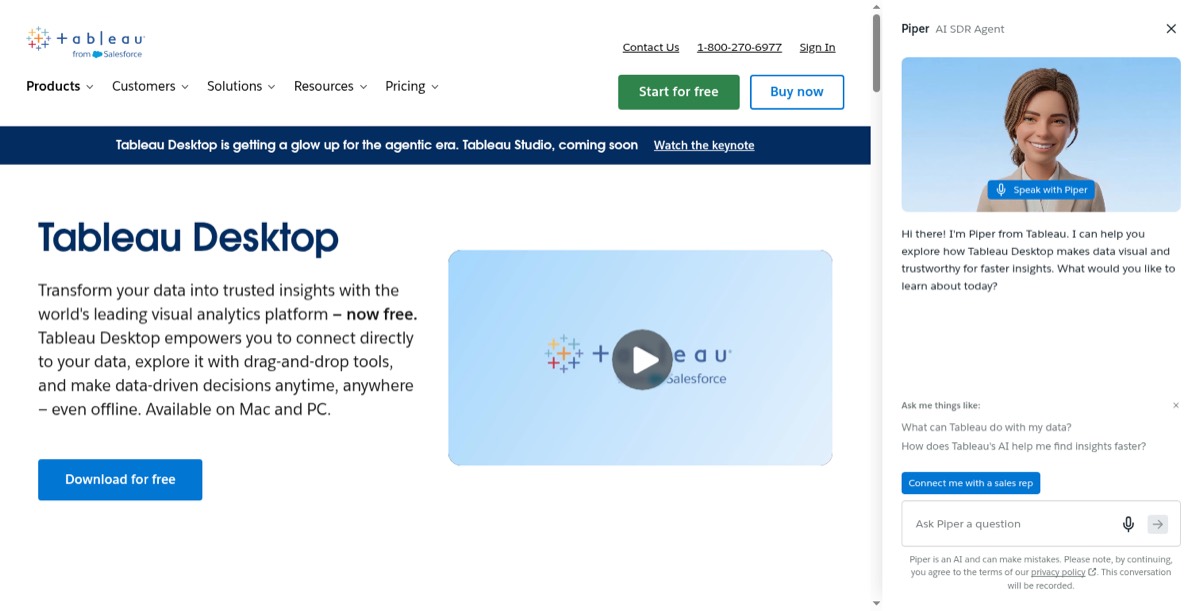
Task: Click the 'AI SDR Agent' label
Action: click(970, 29)
